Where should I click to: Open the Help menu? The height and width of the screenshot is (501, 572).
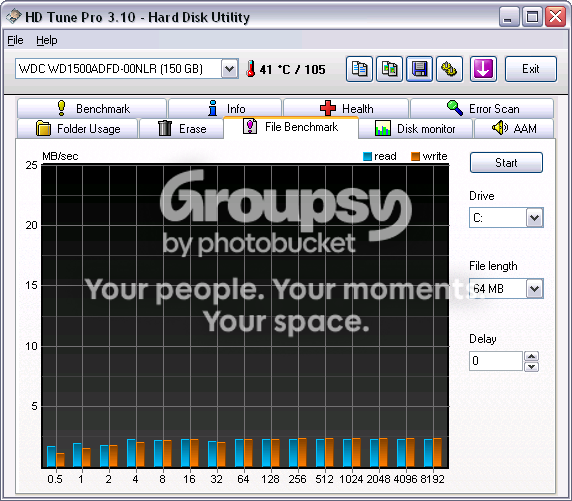[47, 40]
